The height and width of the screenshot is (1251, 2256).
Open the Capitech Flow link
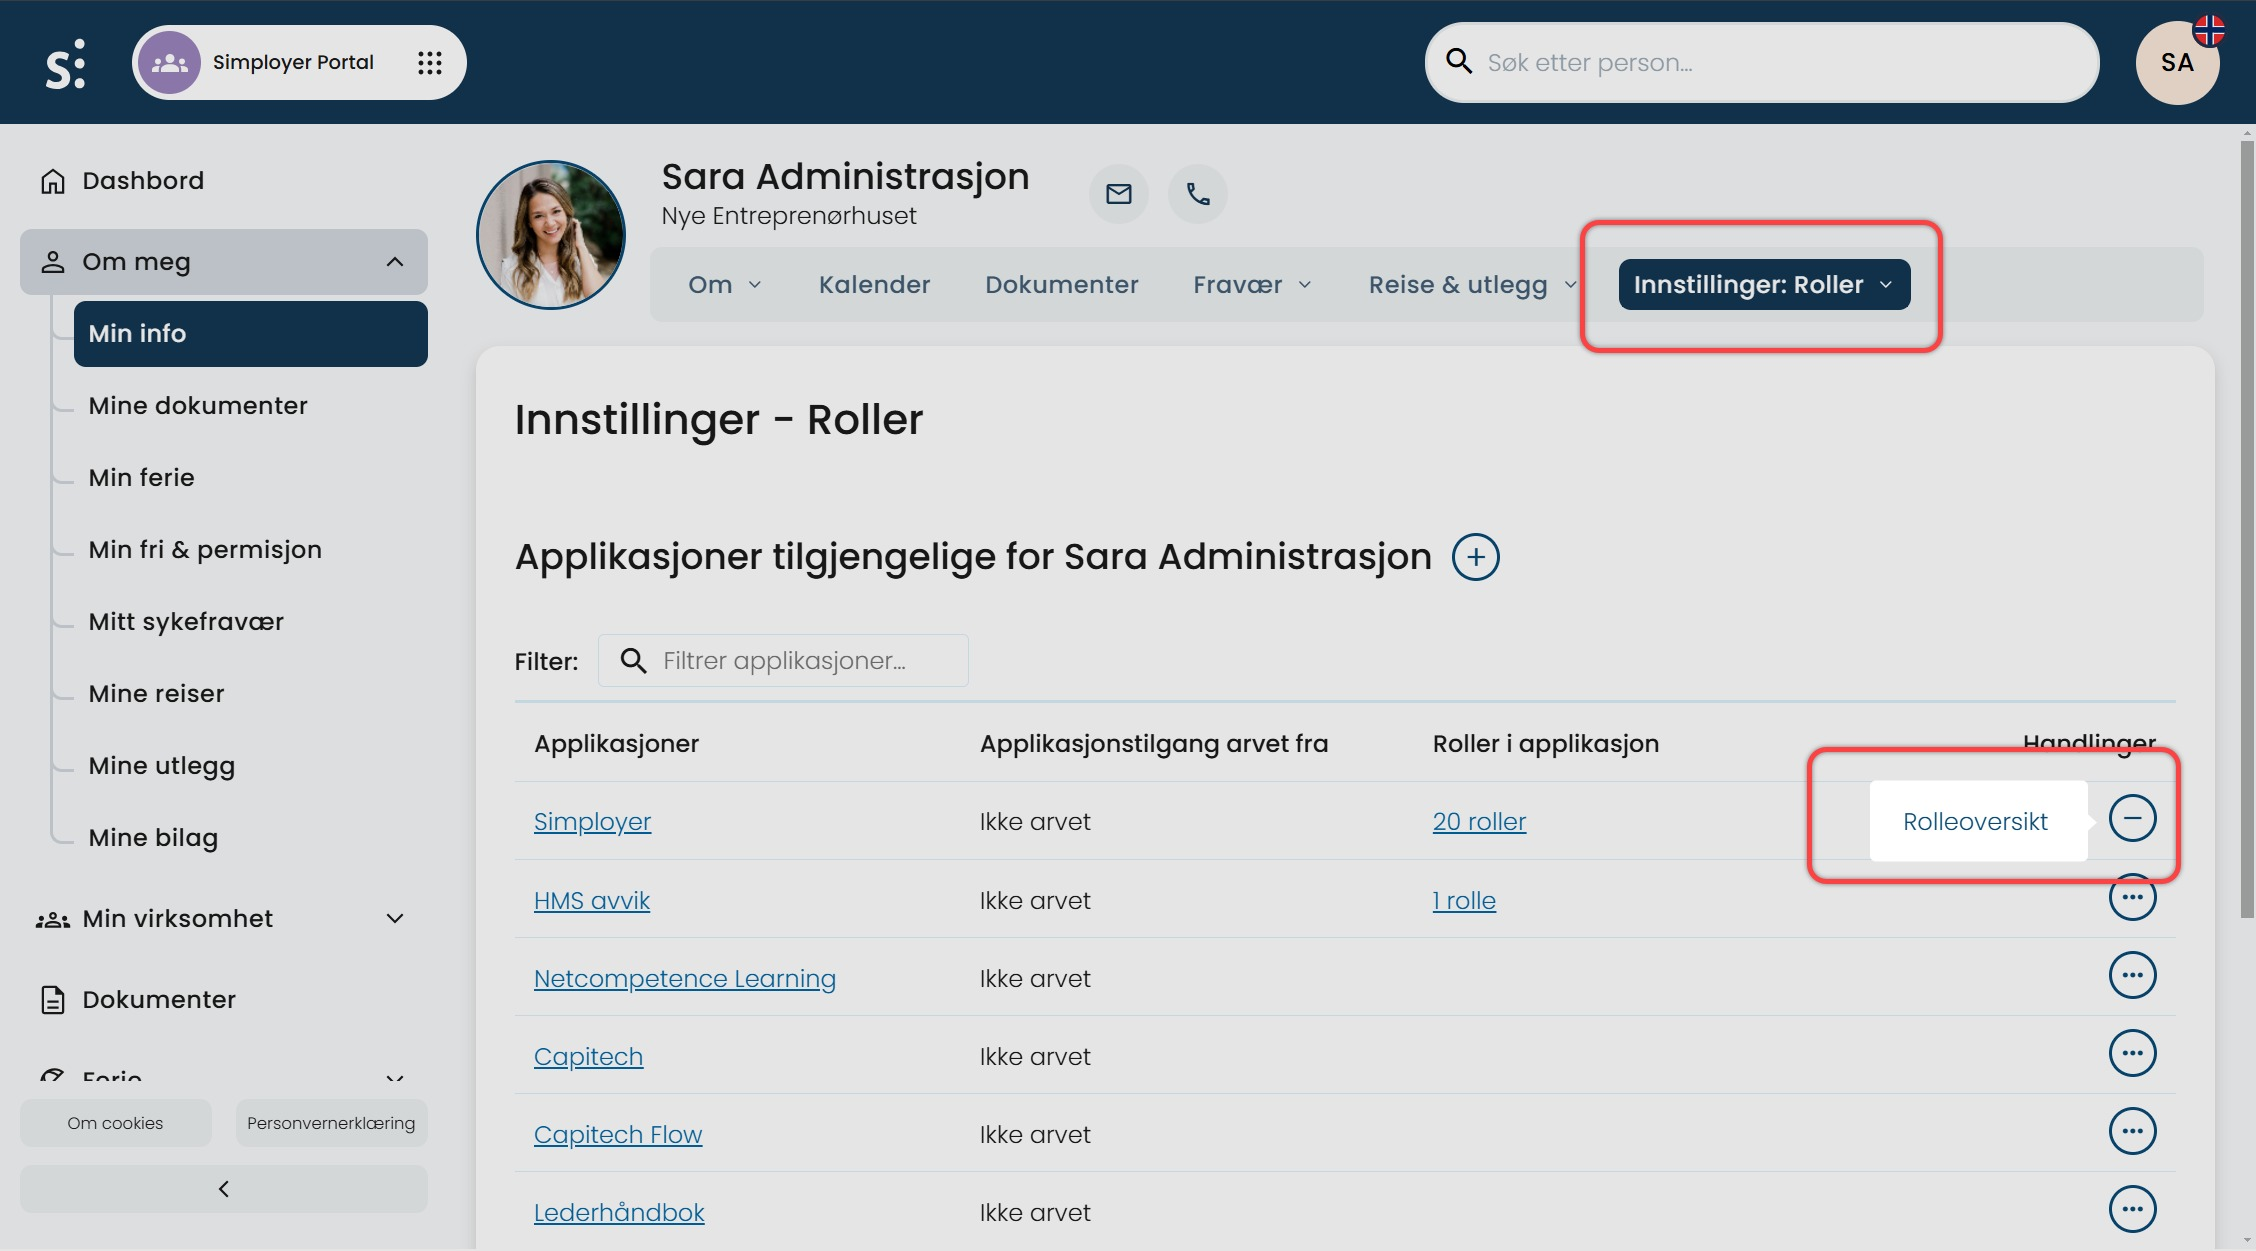tap(618, 1135)
